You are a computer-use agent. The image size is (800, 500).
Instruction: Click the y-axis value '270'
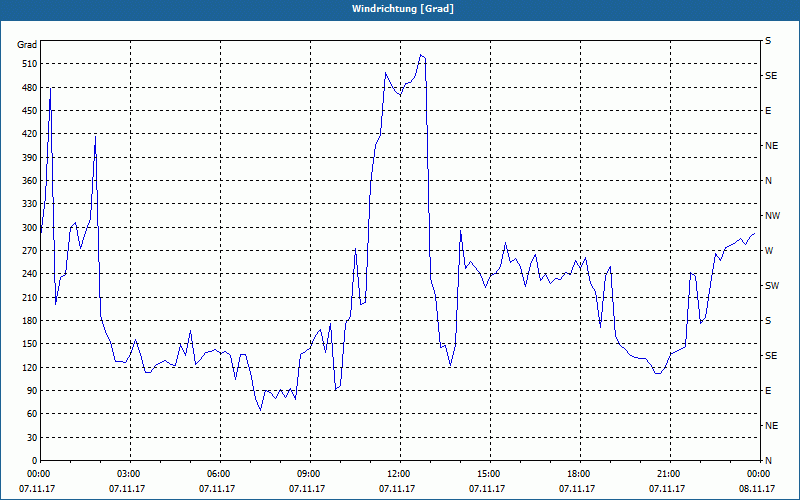pyautogui.click(x=30, y=251)
